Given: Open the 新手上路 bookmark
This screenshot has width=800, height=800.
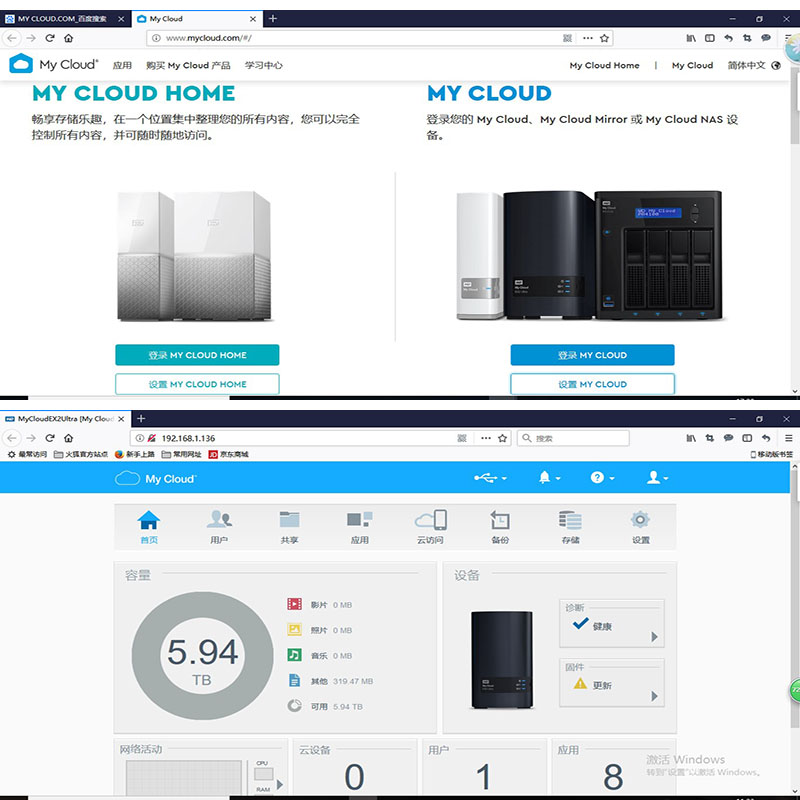Looking at the screenshot, I should 135,454.
